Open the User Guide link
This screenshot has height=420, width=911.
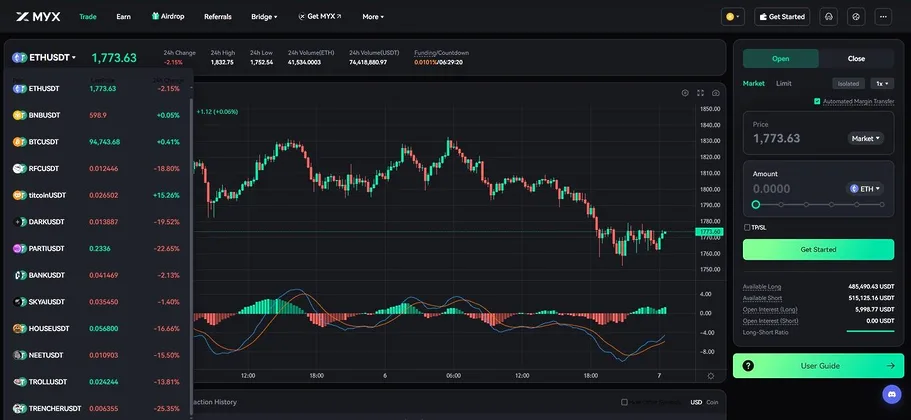coord(818,366)
